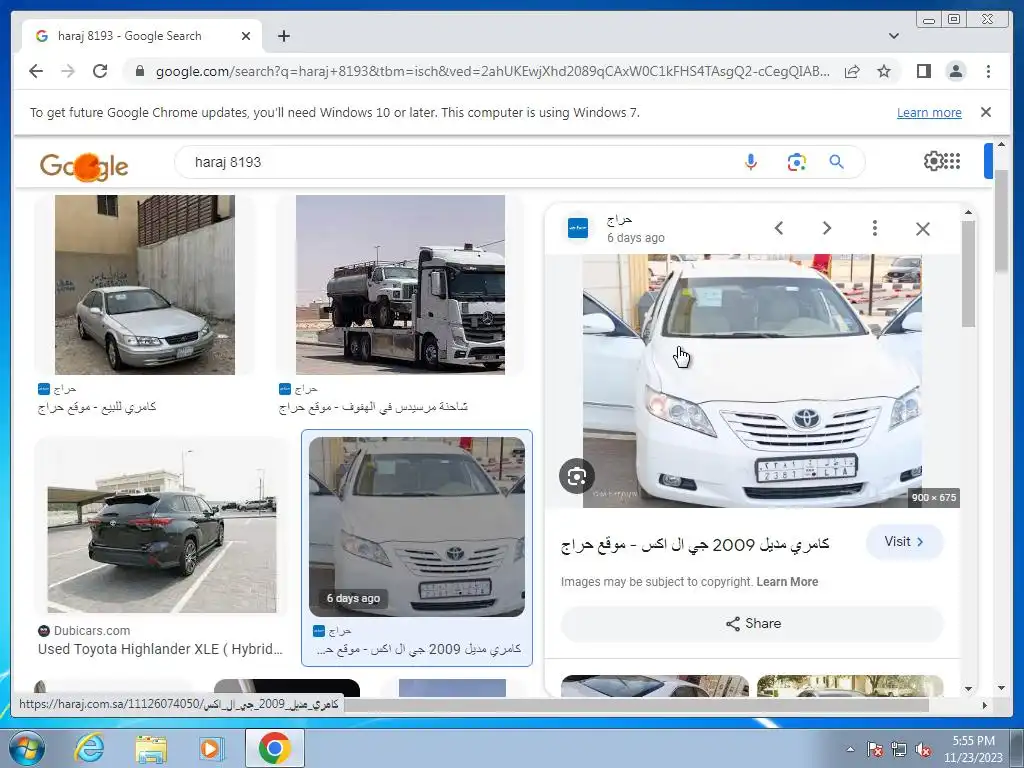Click the 'شاحنة مرسيدس في الهفوف' caption

click(373, 408)
